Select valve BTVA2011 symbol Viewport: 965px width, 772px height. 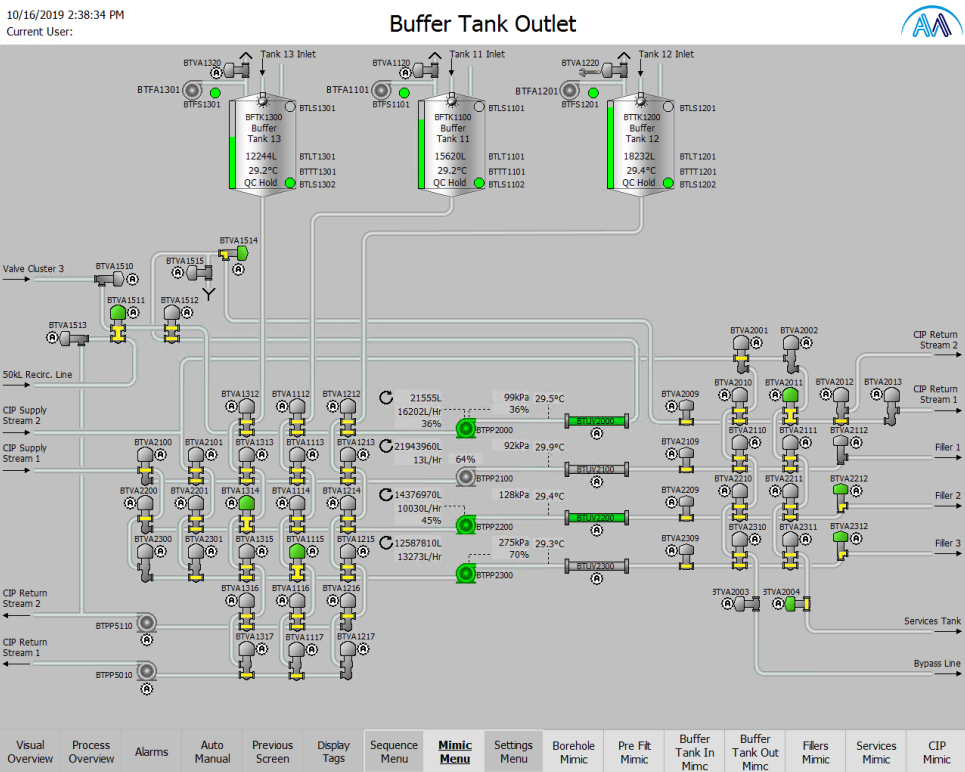click(x=790, y=405)
